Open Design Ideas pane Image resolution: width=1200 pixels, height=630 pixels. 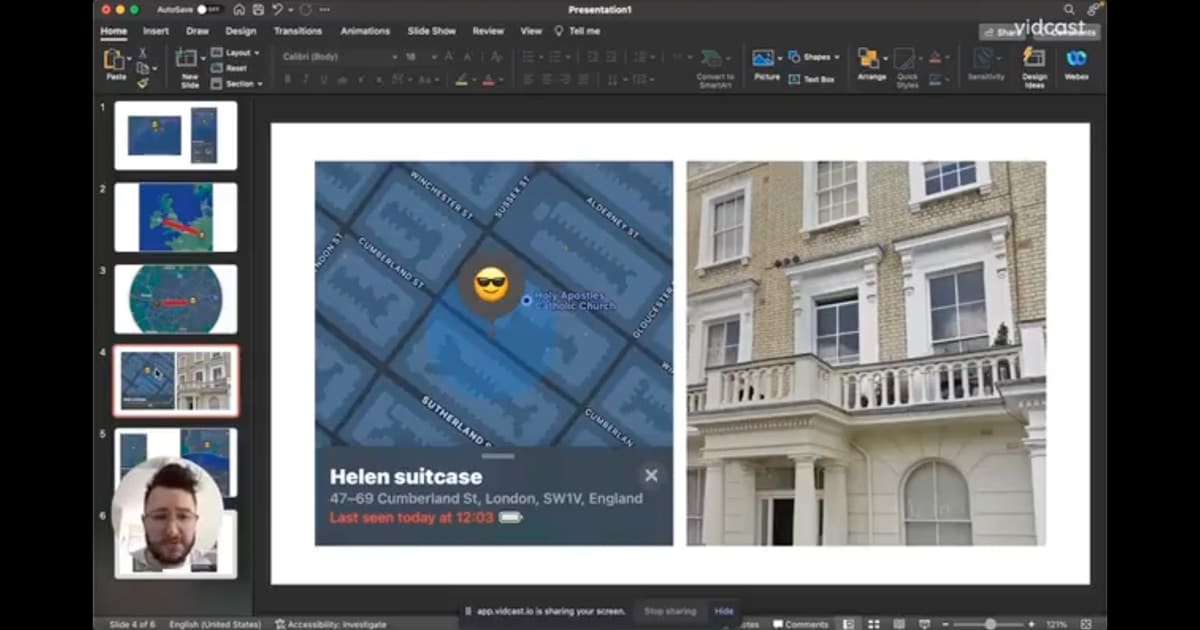tap(1034, 60)
